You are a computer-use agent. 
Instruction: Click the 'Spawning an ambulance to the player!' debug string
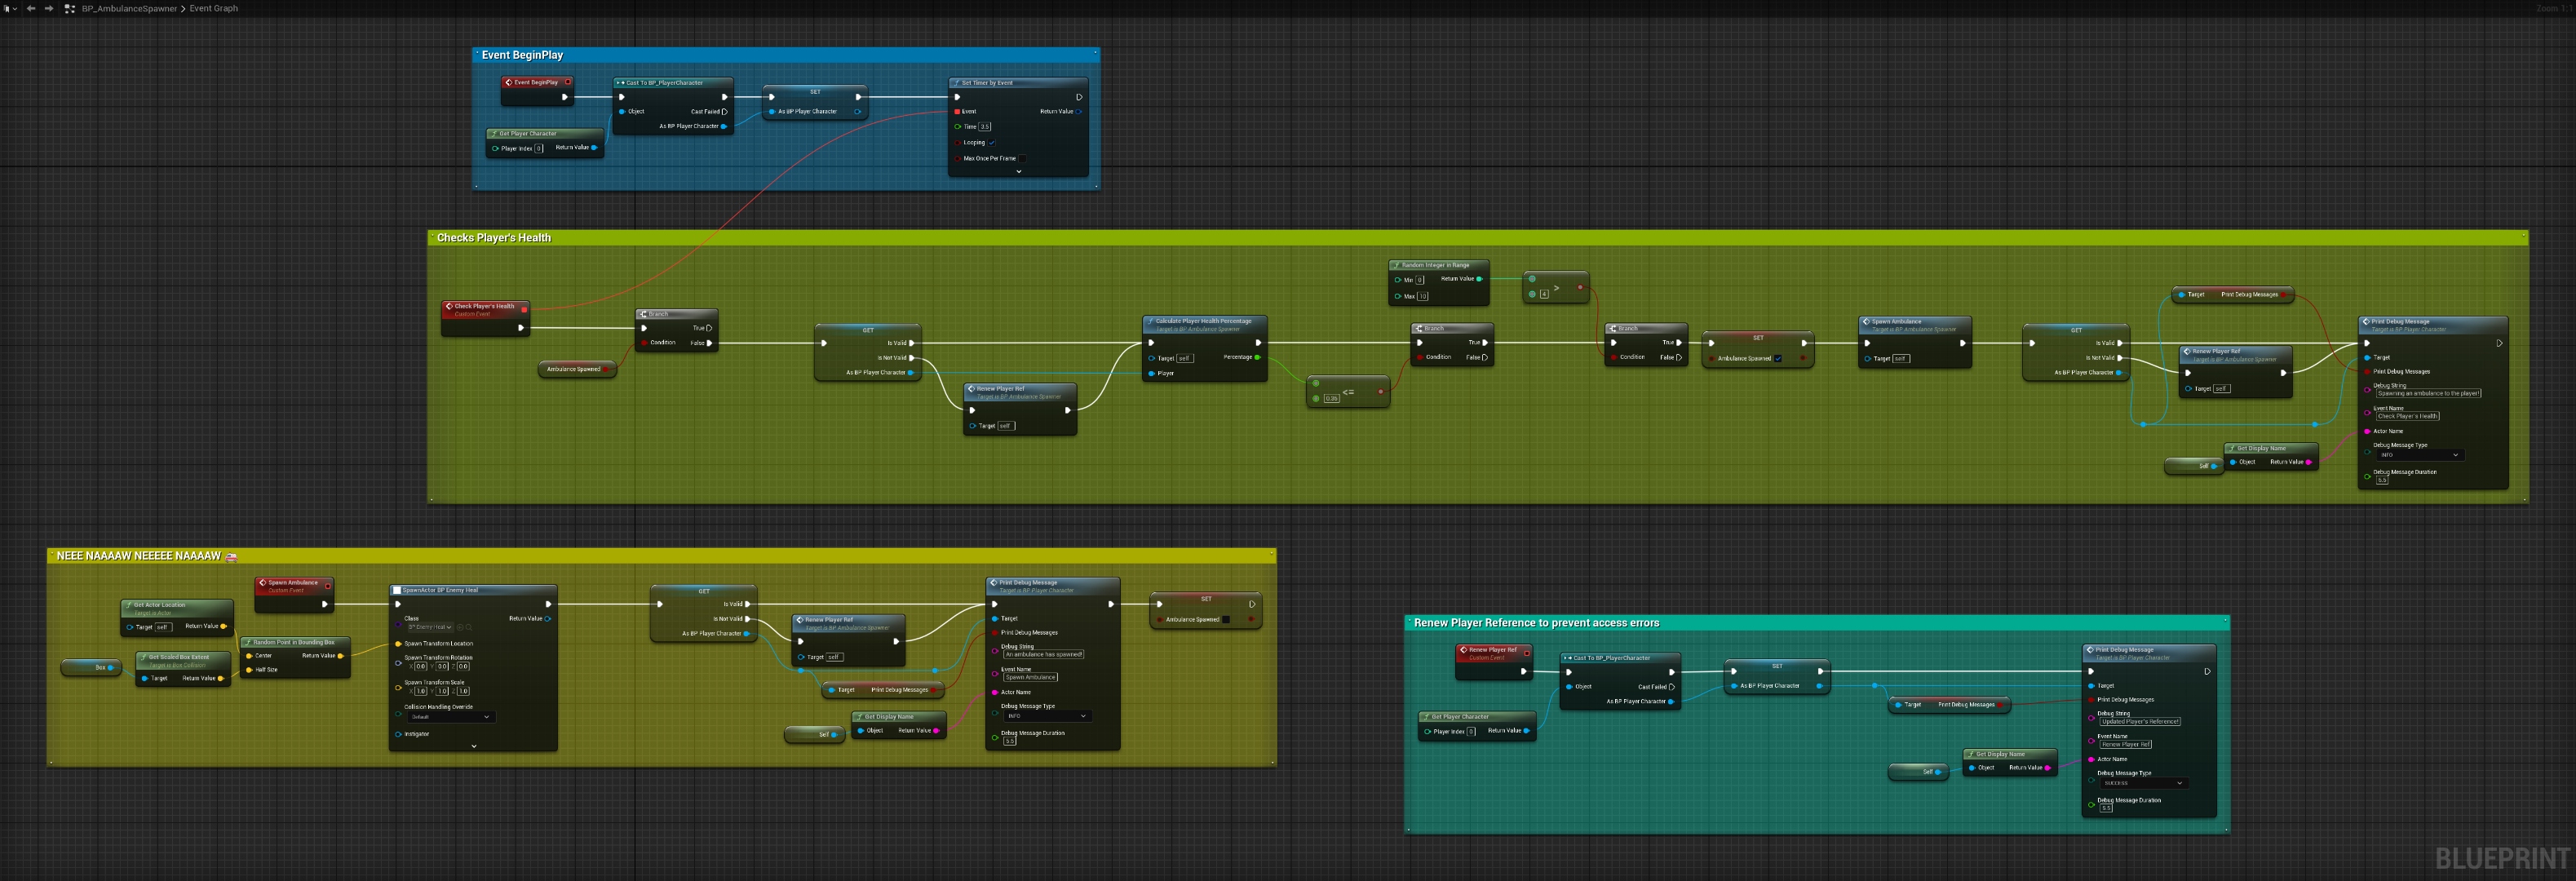[x=2428, y=393]
